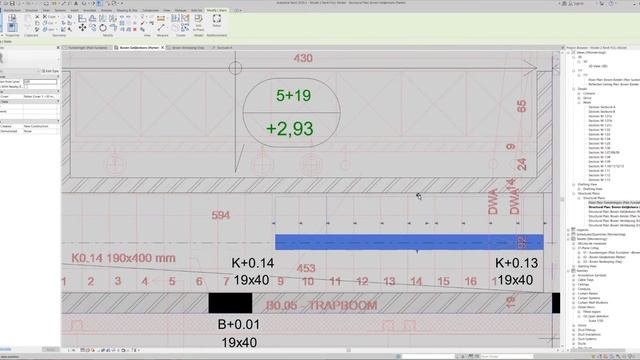640x360 pixels.
Task: Click the drawing area vertical scrollbar
Action: coord(562,199)
